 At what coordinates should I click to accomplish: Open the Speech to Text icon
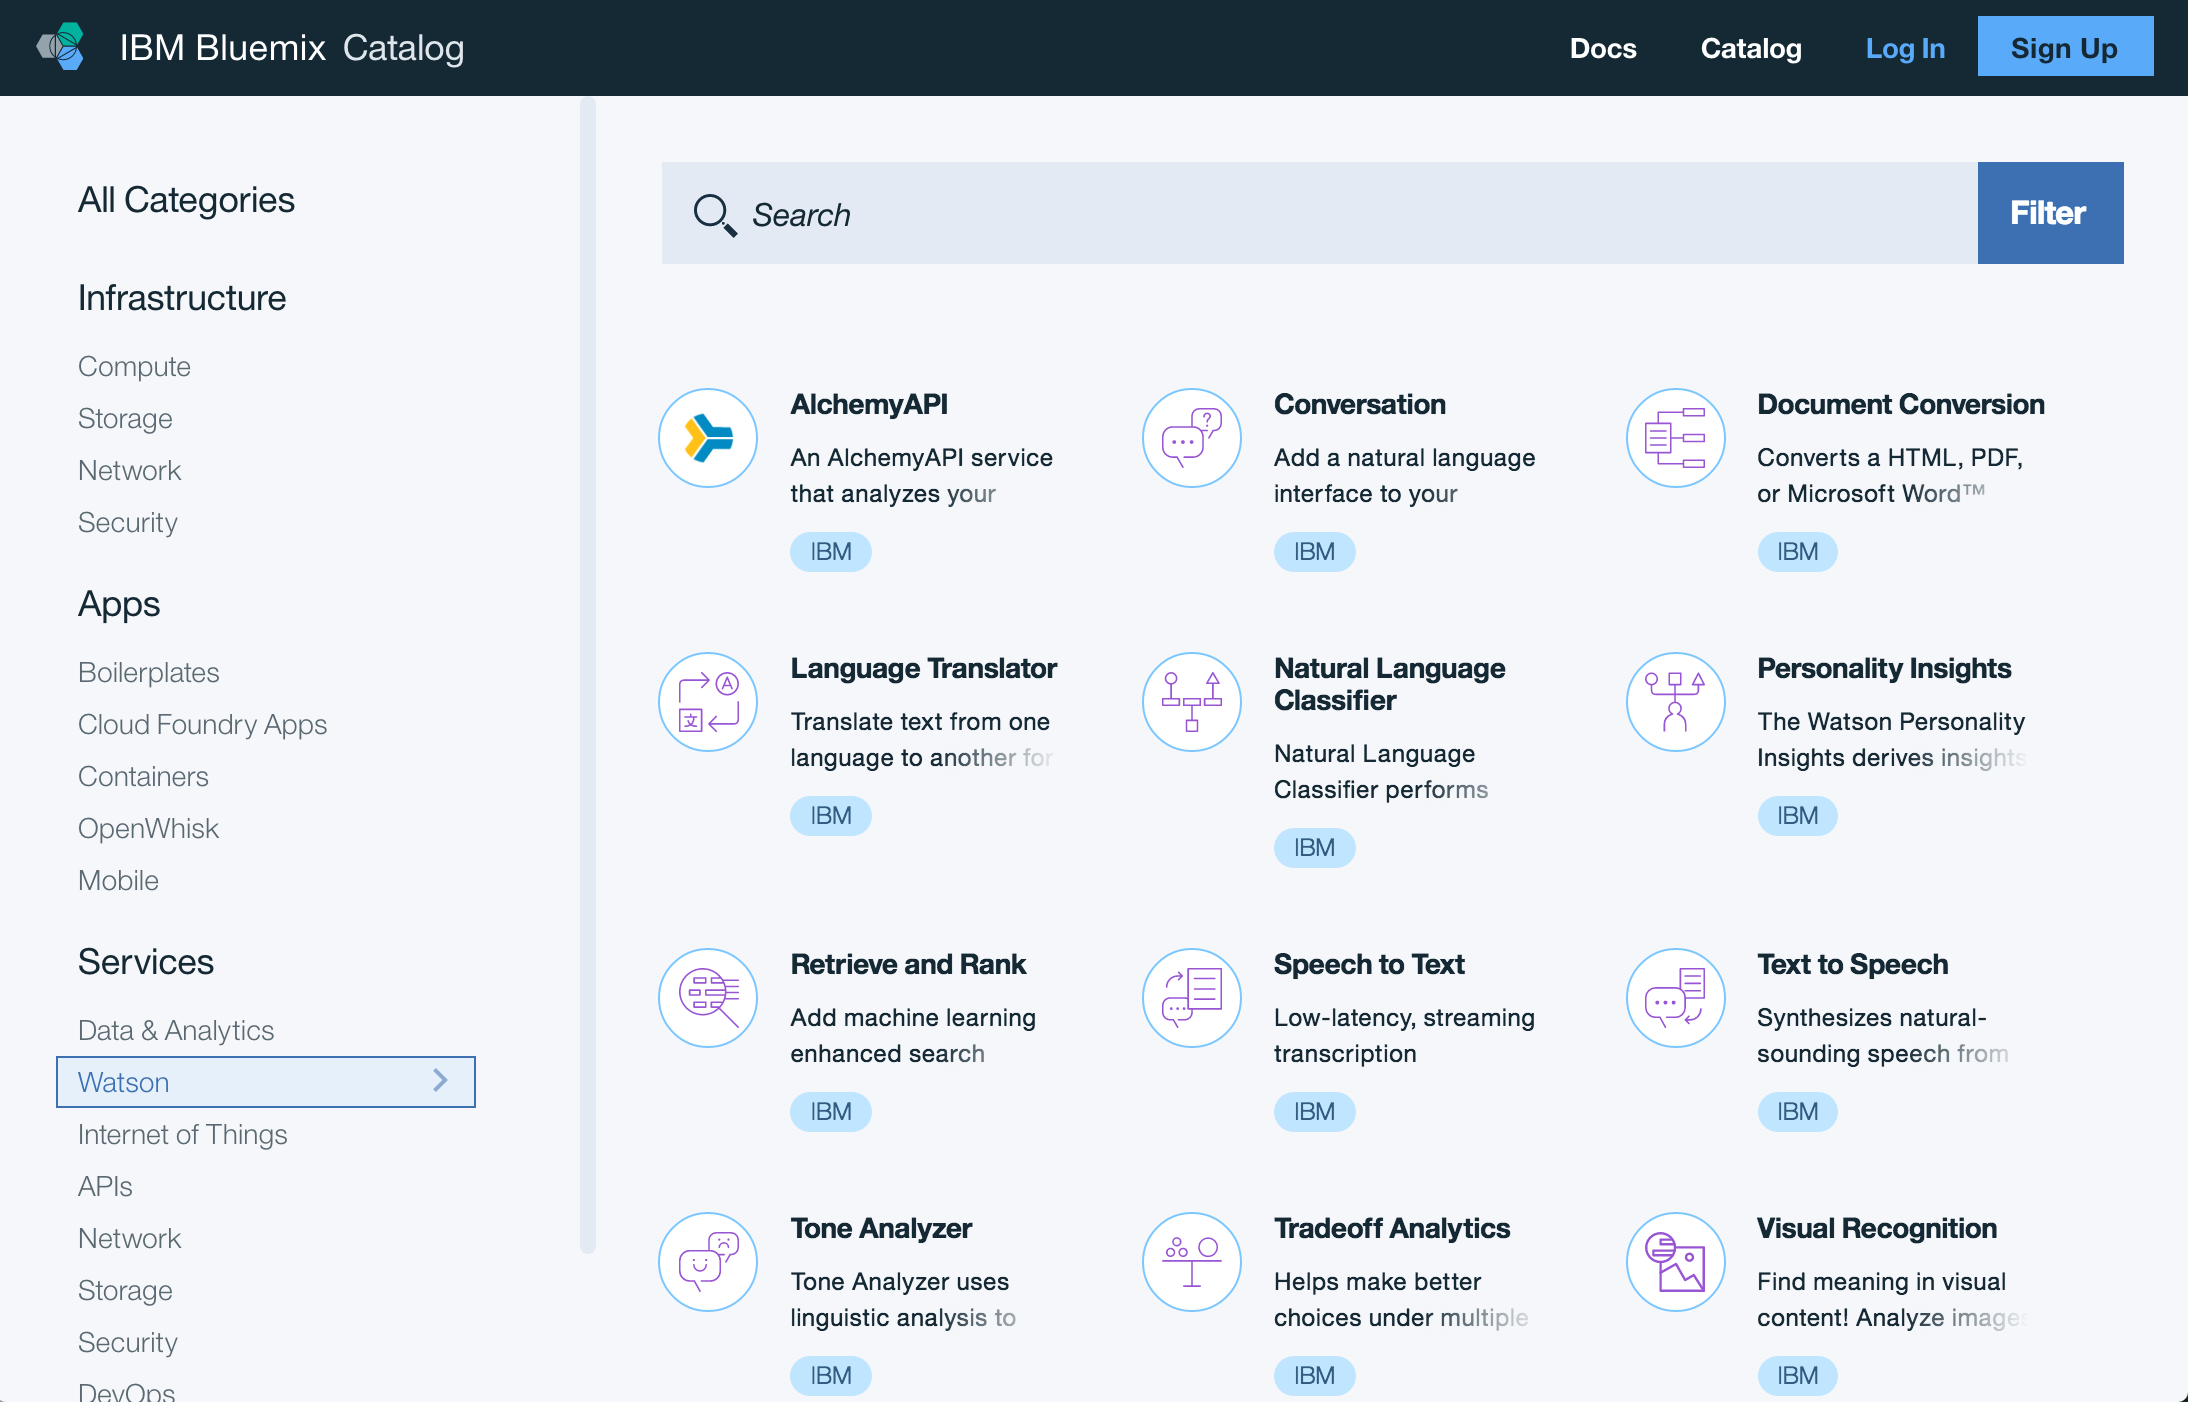point(1191,998)
